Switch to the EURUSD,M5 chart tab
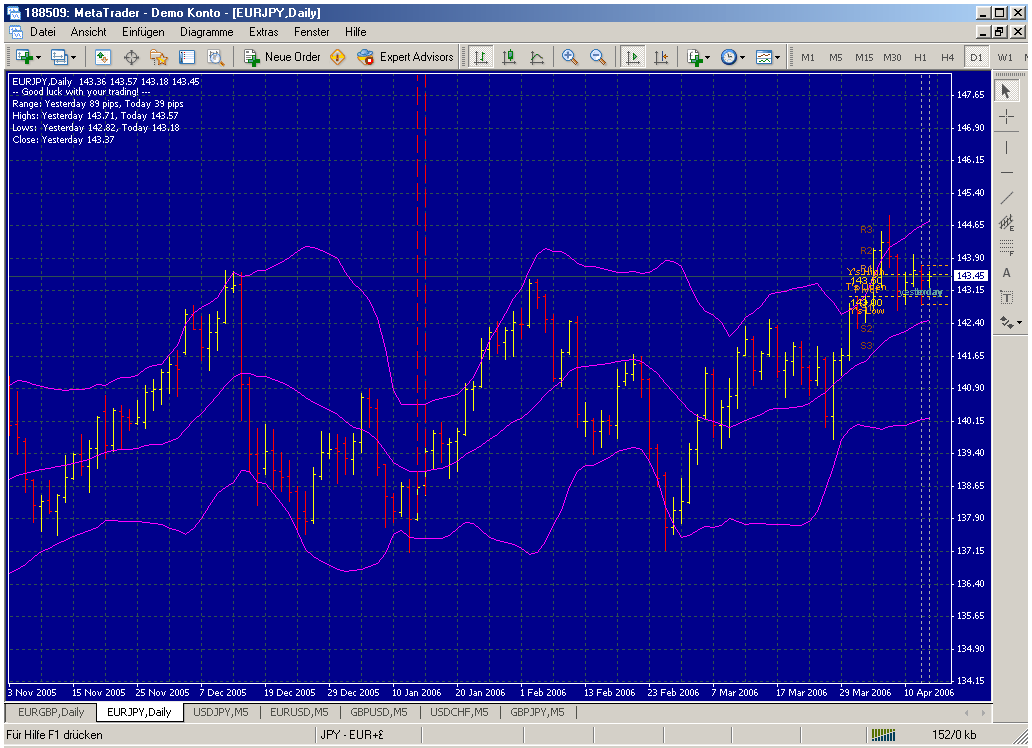 tap(299, 712)
